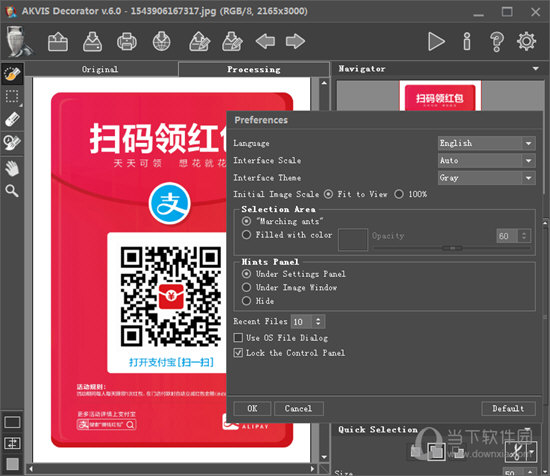The image size is (550, 476).
Task: Select Marching ants selection style
Action: pyautogui.click(x=247, y=221)
